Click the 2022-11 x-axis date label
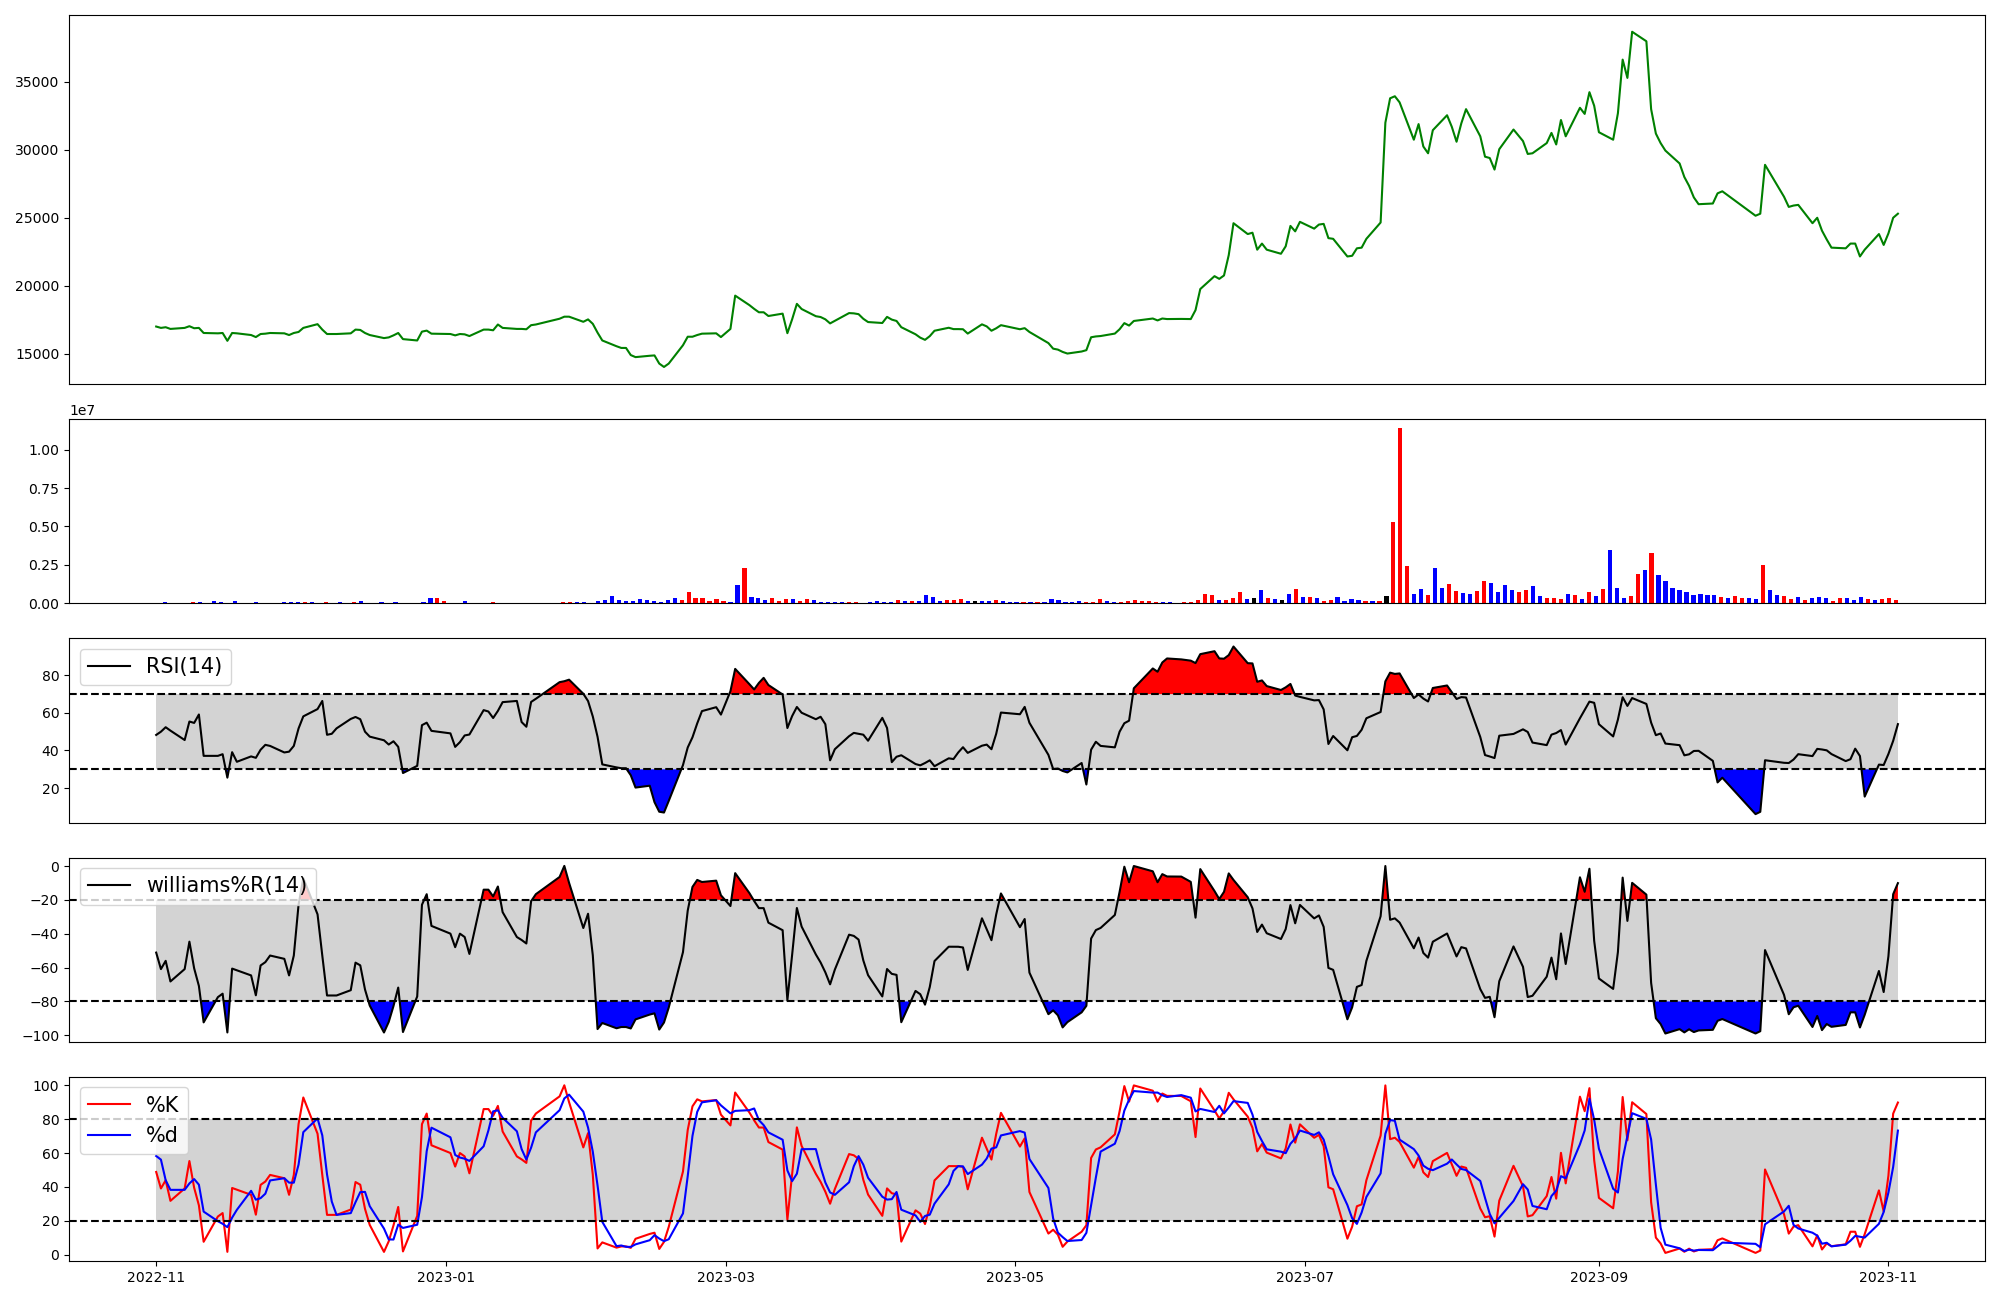The width and height of the screenshot is (2000, 1300). 156,1277
